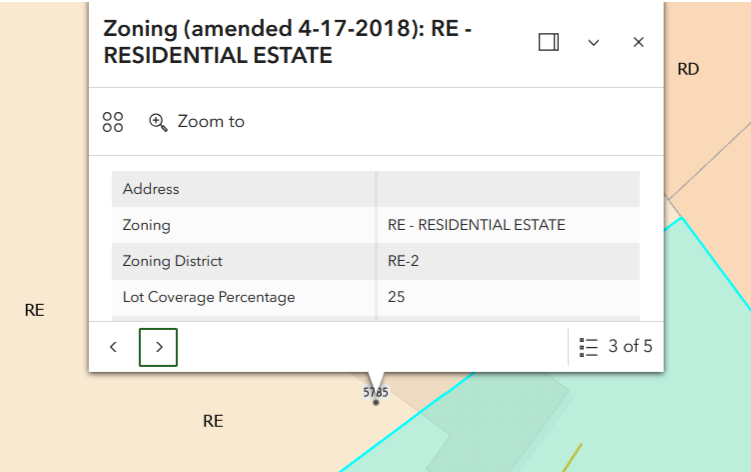Collapse the popup with the chevron

[593, 43]
